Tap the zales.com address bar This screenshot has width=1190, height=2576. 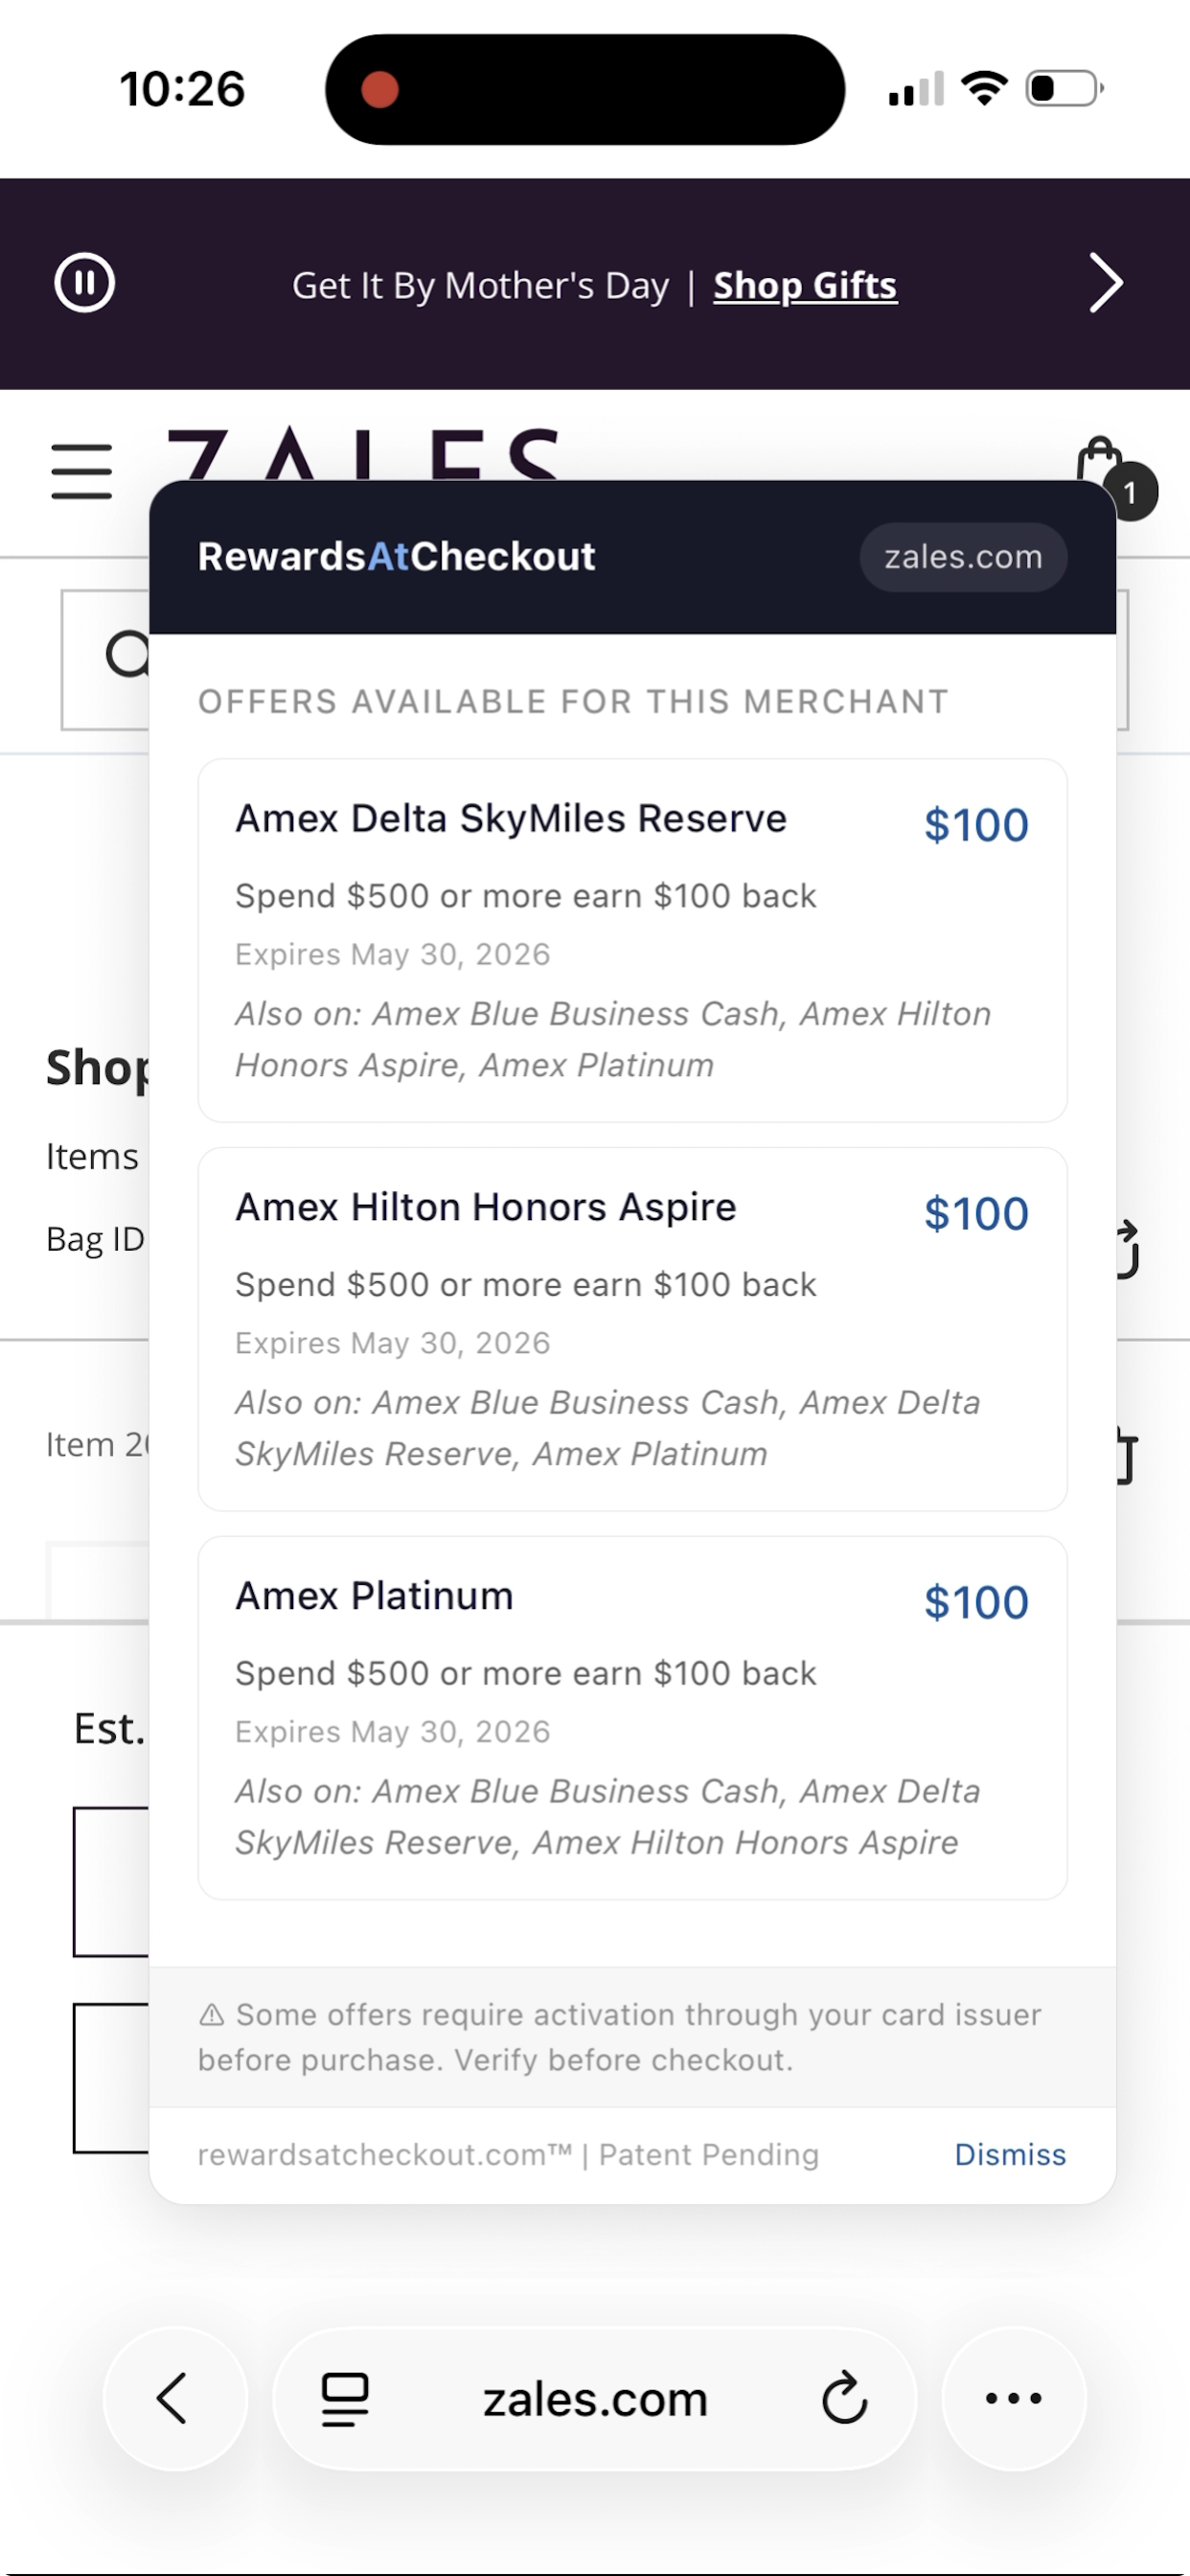click(595, 2399)
